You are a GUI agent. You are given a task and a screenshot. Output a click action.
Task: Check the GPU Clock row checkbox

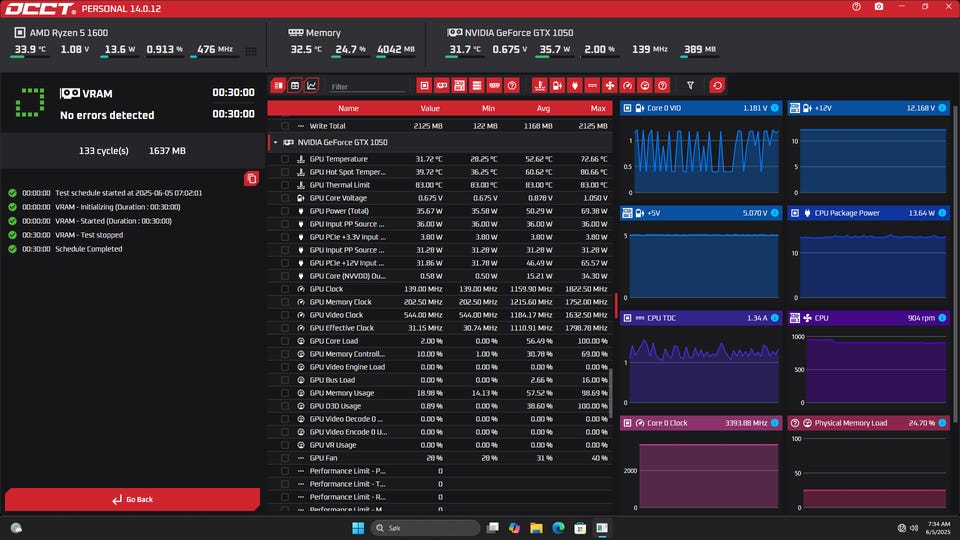coord(285,289)
